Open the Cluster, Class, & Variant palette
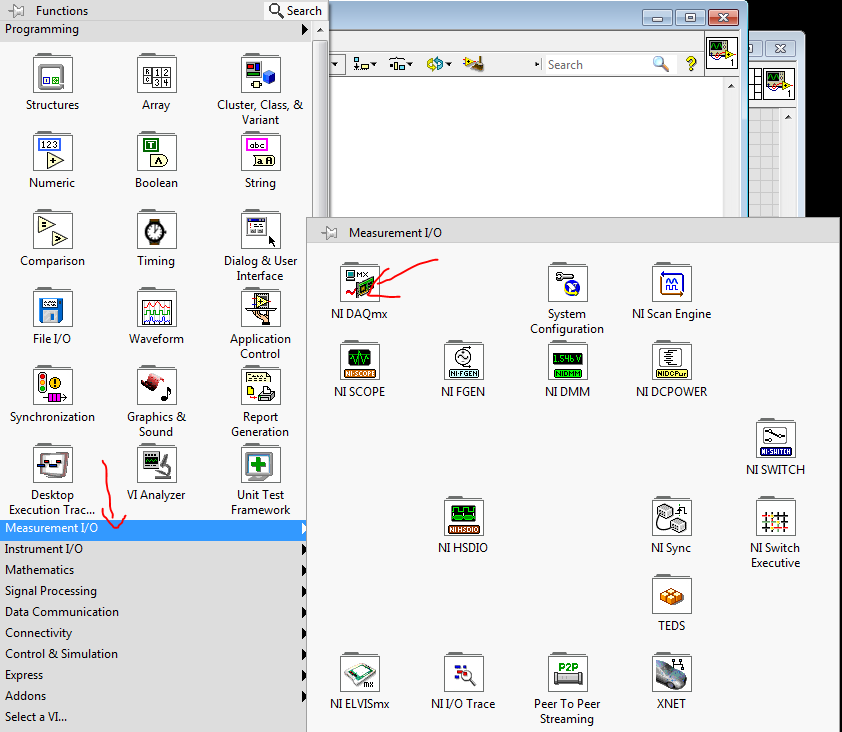 click(260, 74)
